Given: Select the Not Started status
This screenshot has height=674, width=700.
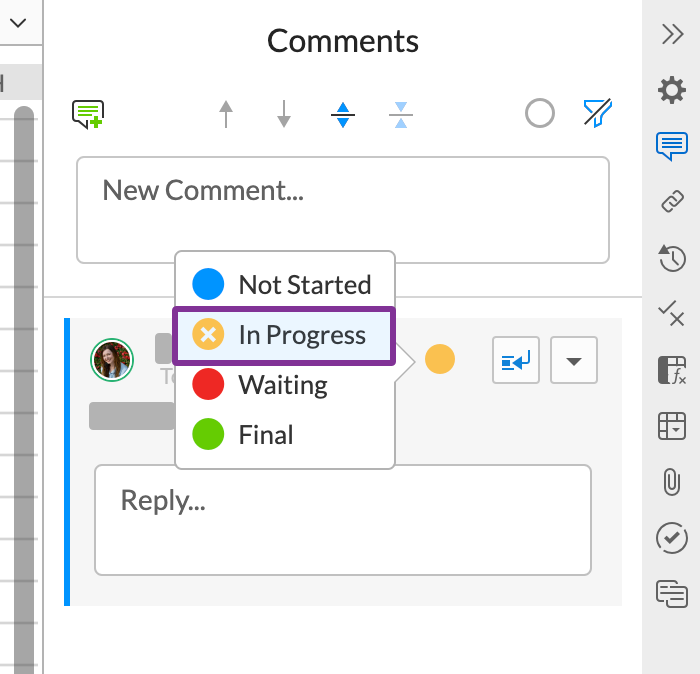Looking at the screenshot, I should 285,285.
